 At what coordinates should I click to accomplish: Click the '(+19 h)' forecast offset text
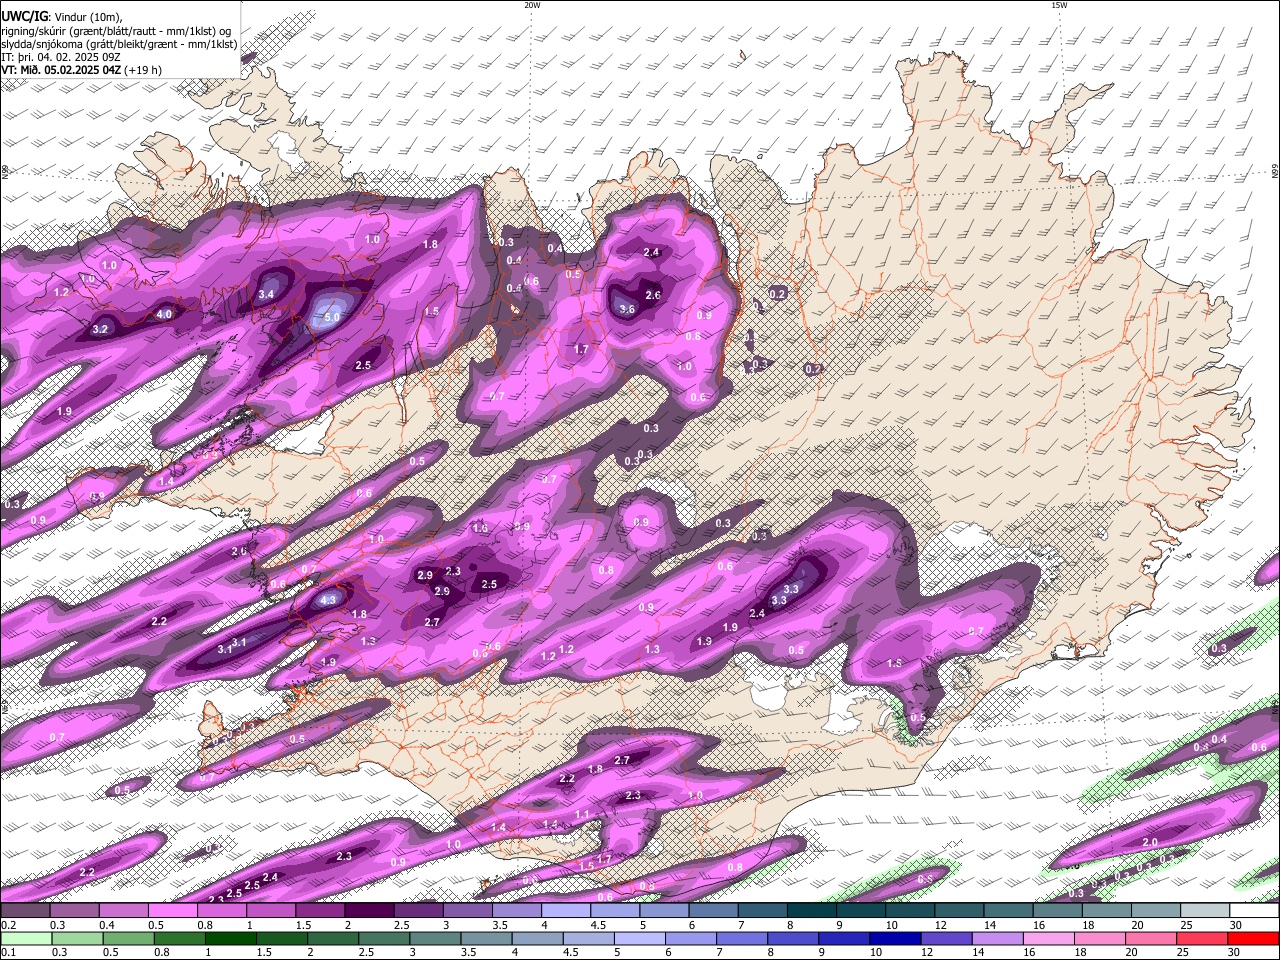[x=143, y=71]
